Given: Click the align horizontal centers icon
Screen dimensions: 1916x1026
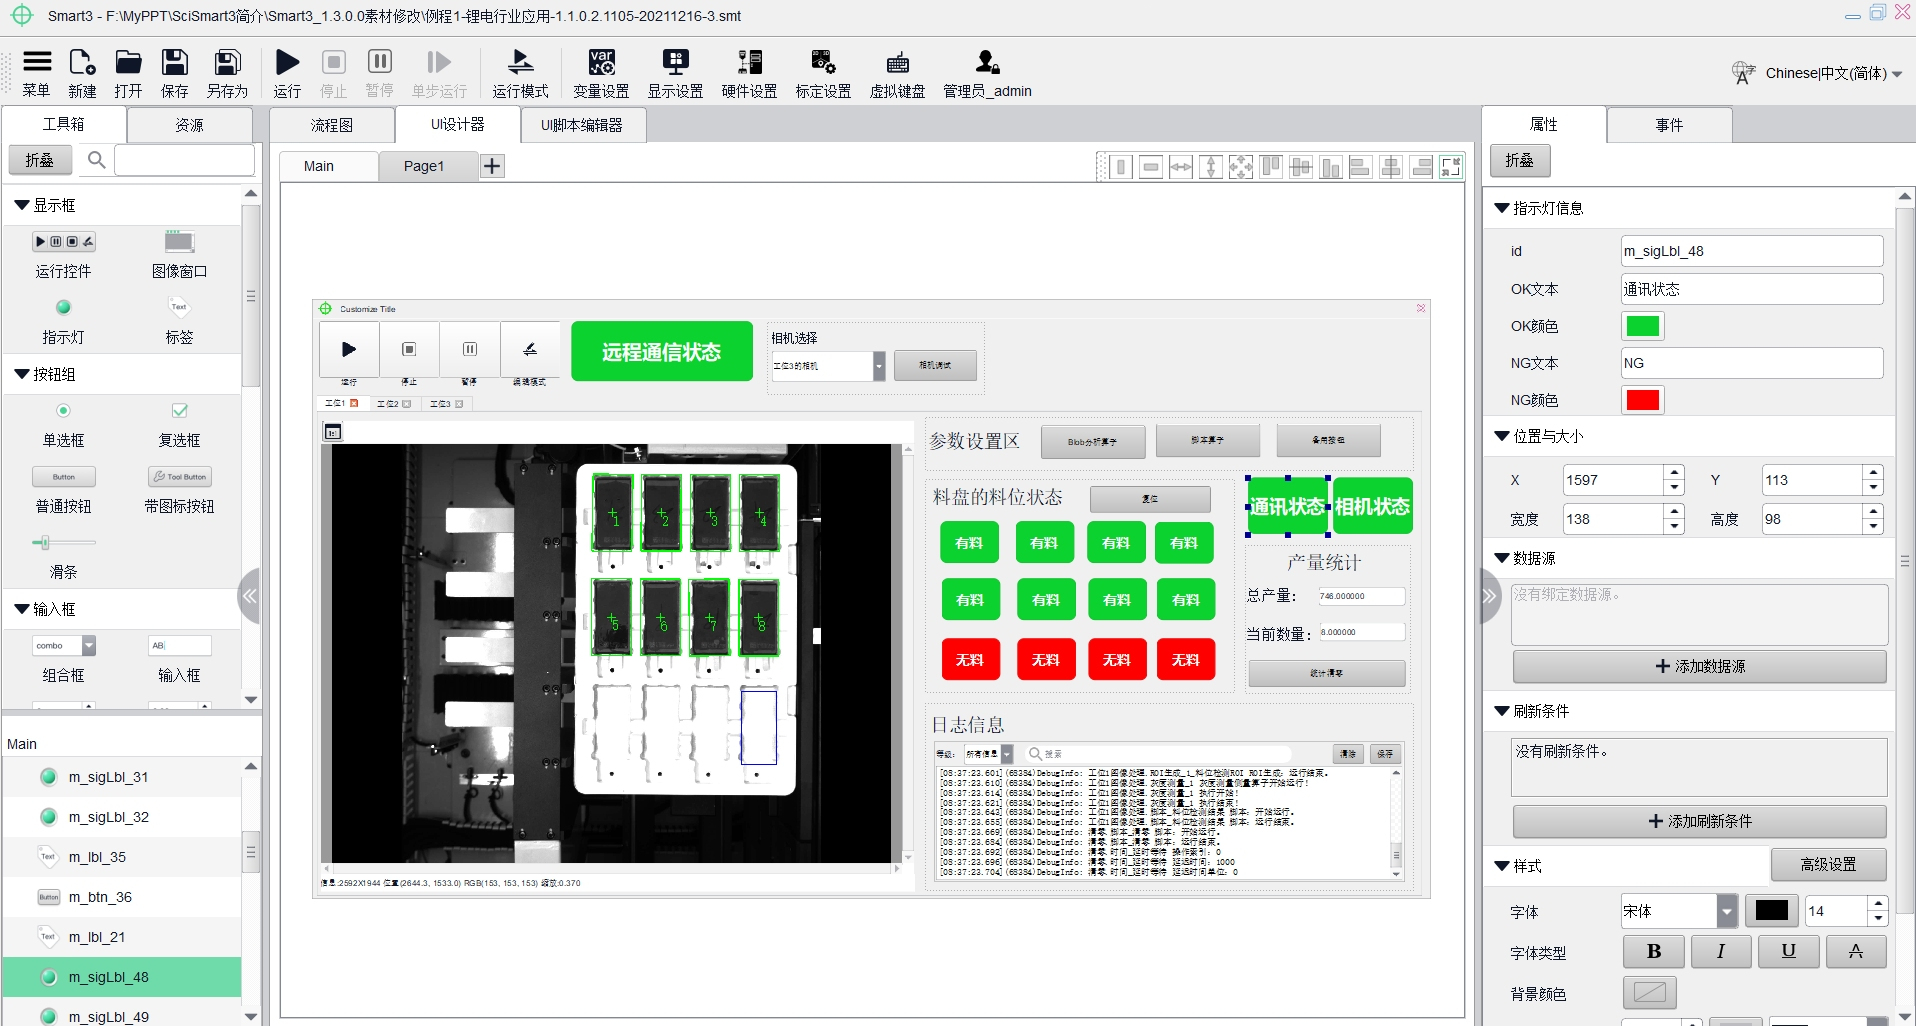Looking at the screenshot, I should point(1391,167).
